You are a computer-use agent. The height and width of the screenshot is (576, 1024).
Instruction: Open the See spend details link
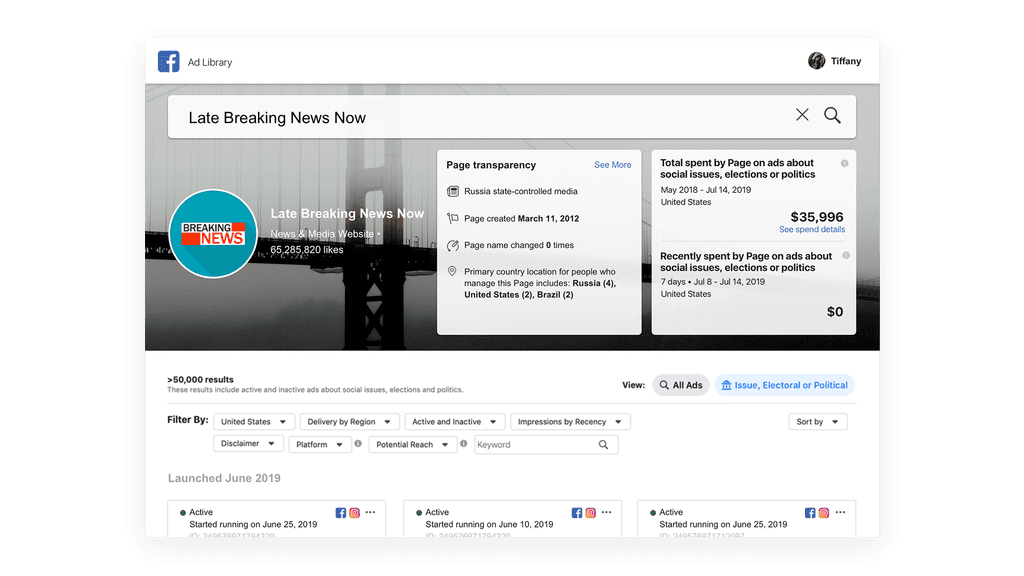tap(811, 230)
